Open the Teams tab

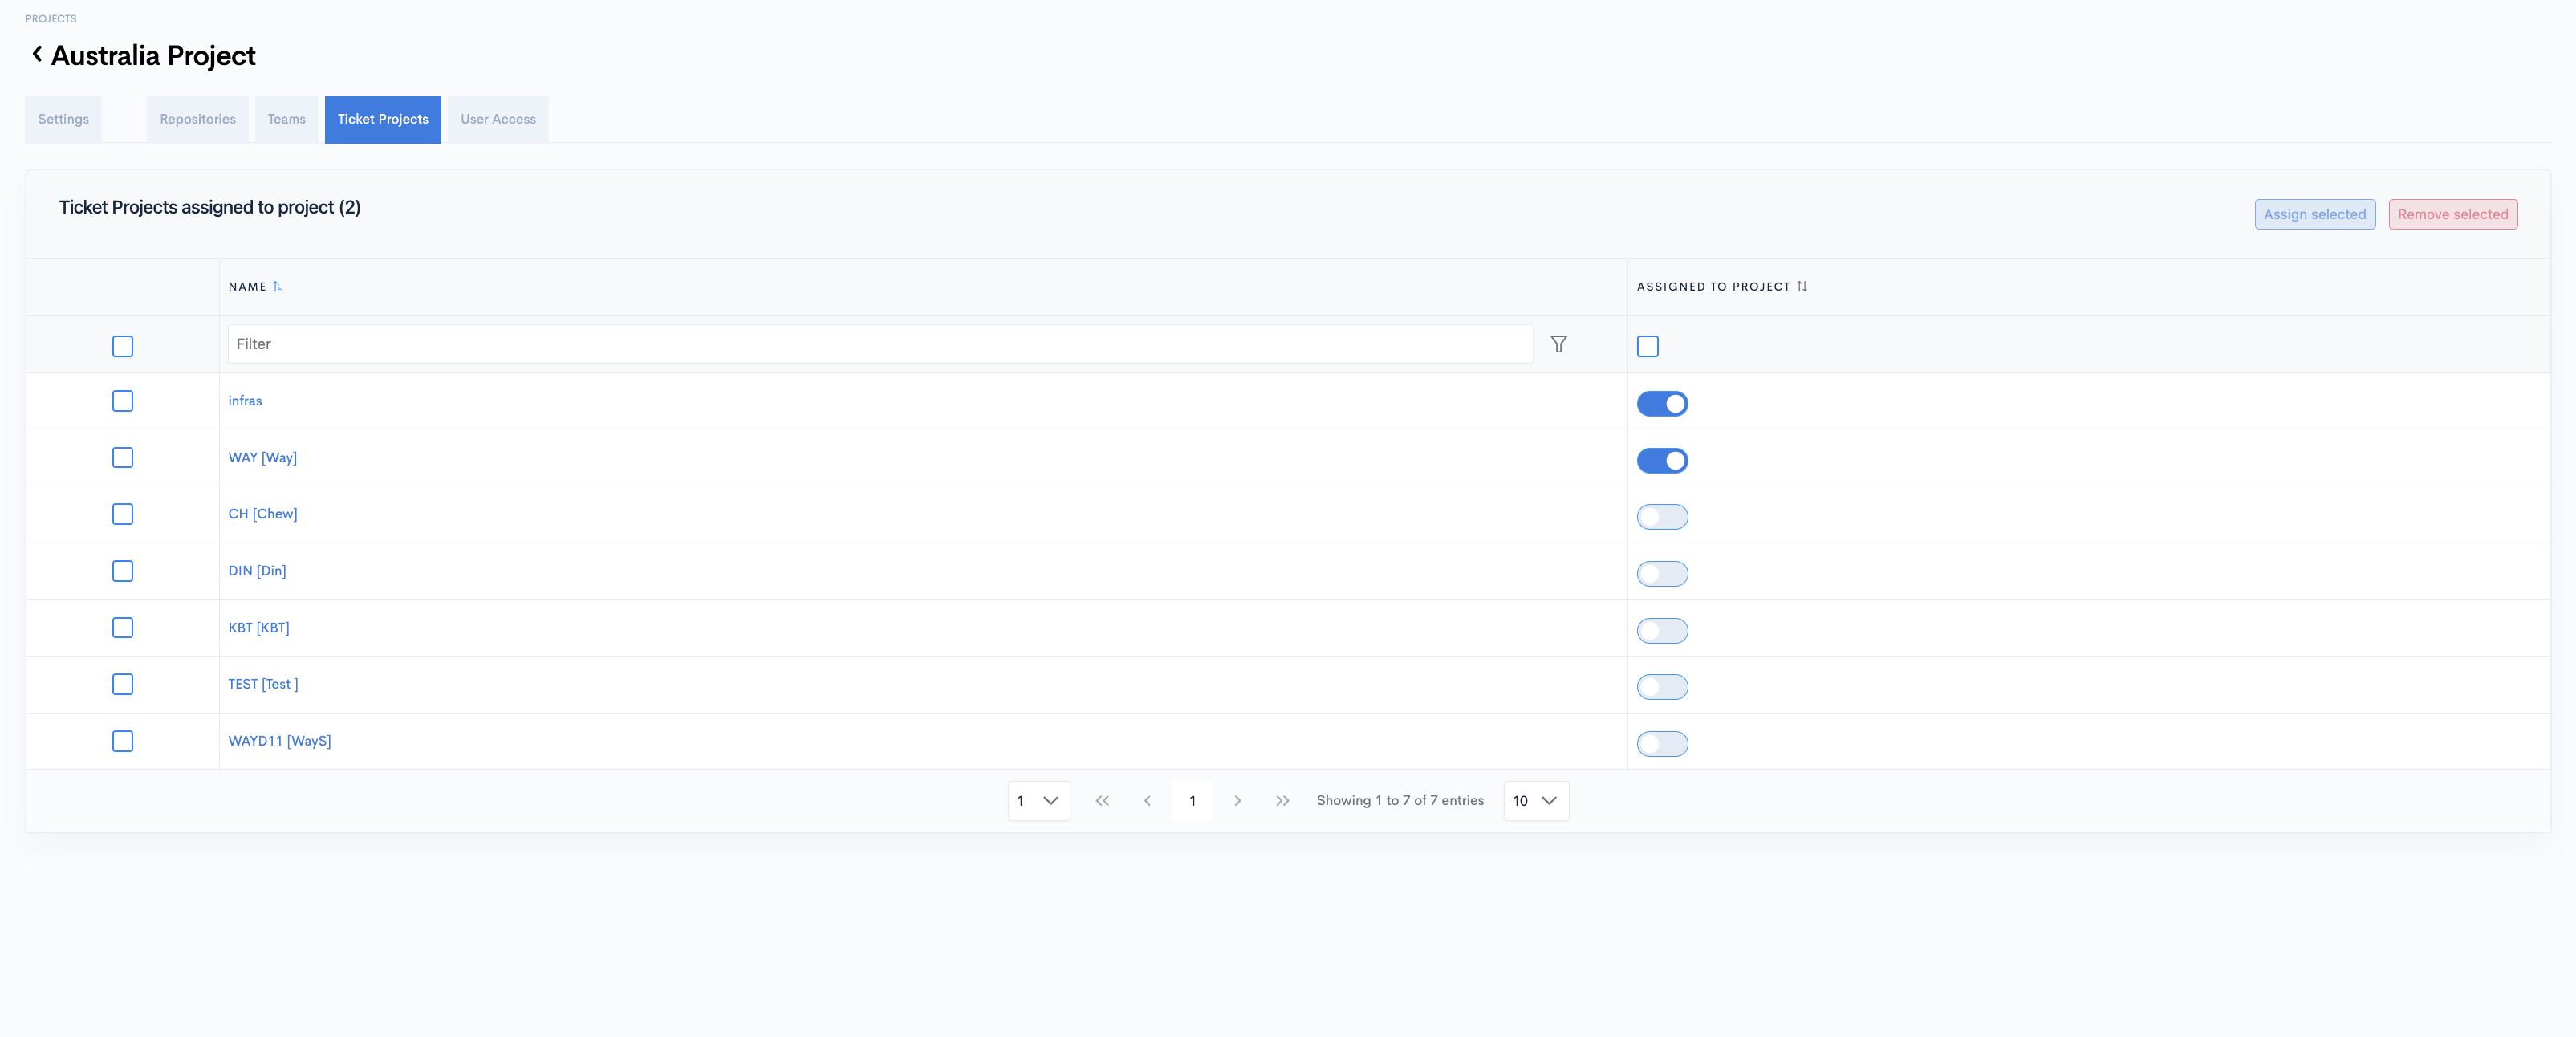286,119
